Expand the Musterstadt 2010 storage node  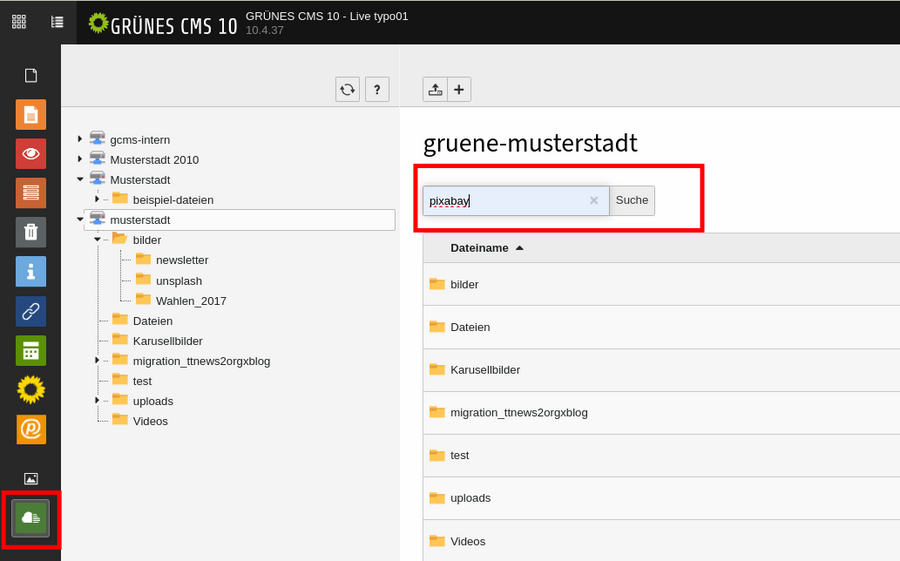point(80,159)
